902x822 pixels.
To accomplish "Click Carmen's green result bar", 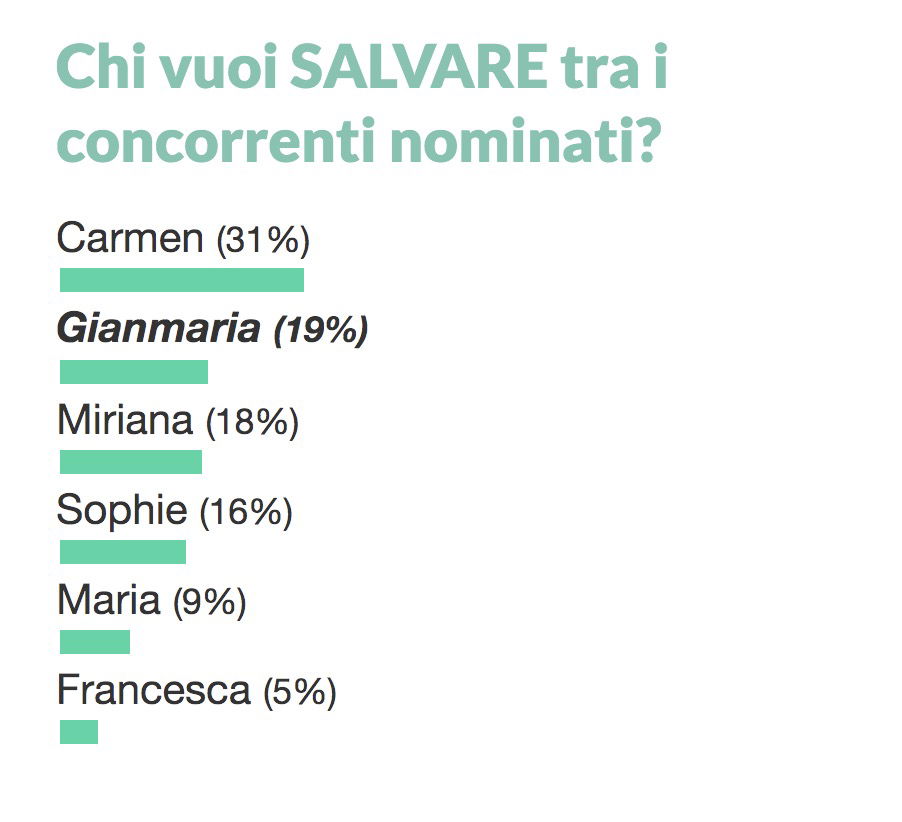I will tap(182, 280).
